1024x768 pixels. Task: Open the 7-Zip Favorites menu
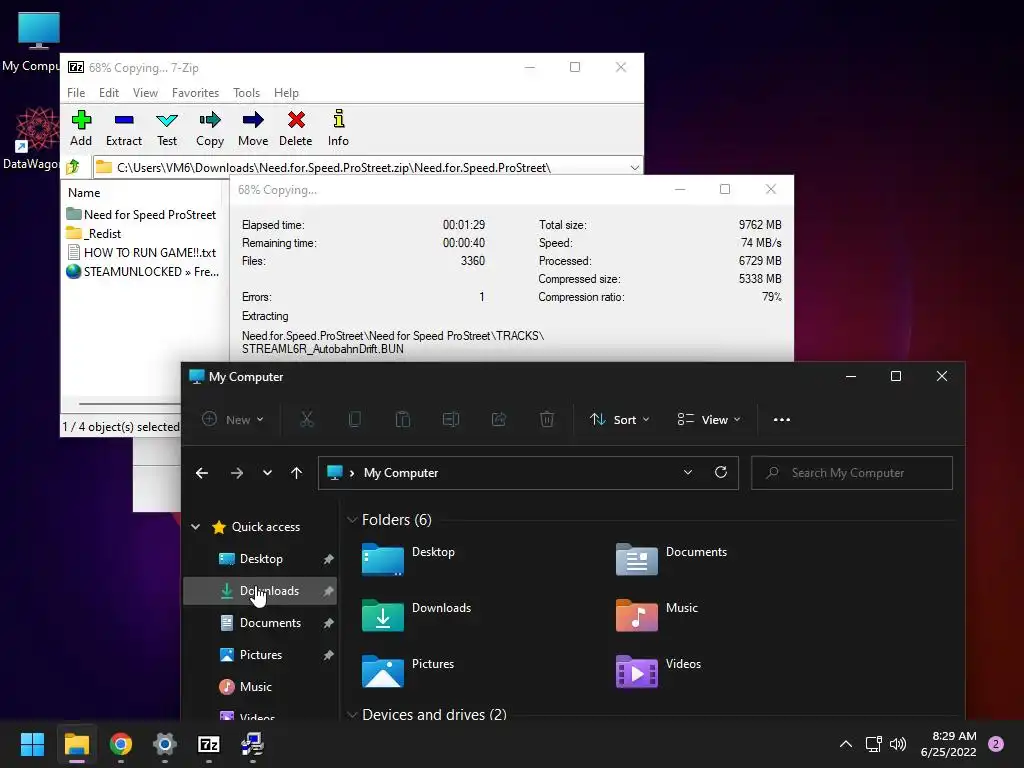[195, 93]
